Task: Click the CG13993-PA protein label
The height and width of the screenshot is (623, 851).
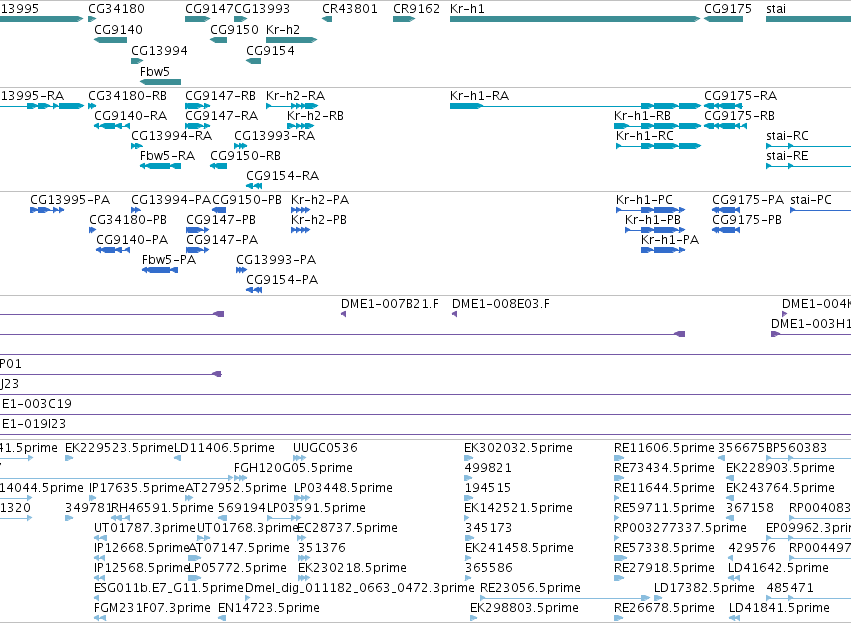Action: tap(276, 260)
